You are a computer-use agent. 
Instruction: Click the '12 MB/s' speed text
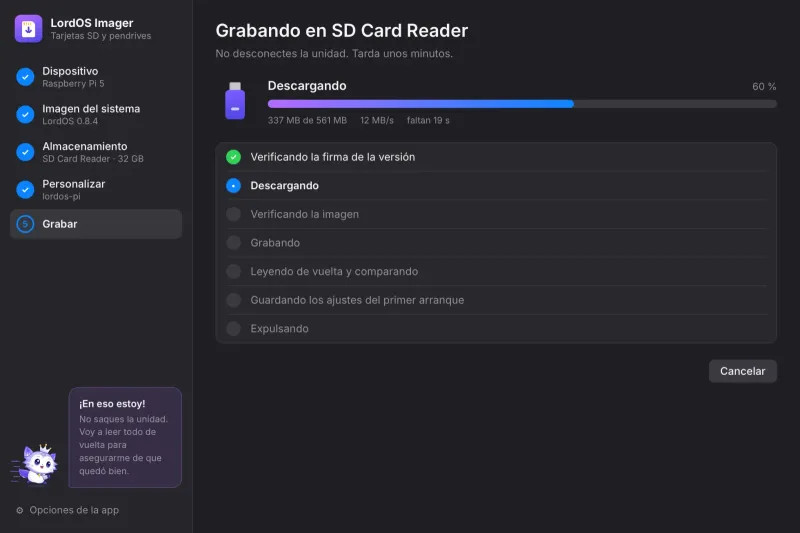pyautogui.click(x=377, y=120)
